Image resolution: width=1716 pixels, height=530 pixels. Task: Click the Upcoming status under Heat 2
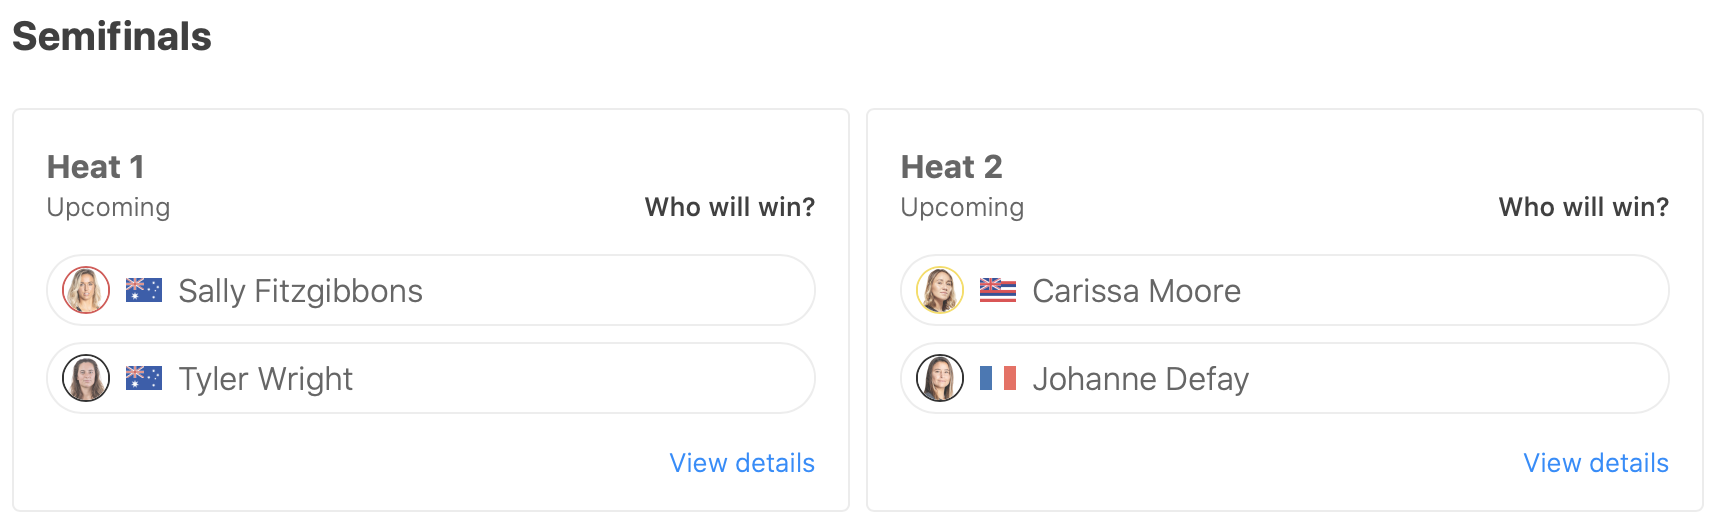point(962,207)
